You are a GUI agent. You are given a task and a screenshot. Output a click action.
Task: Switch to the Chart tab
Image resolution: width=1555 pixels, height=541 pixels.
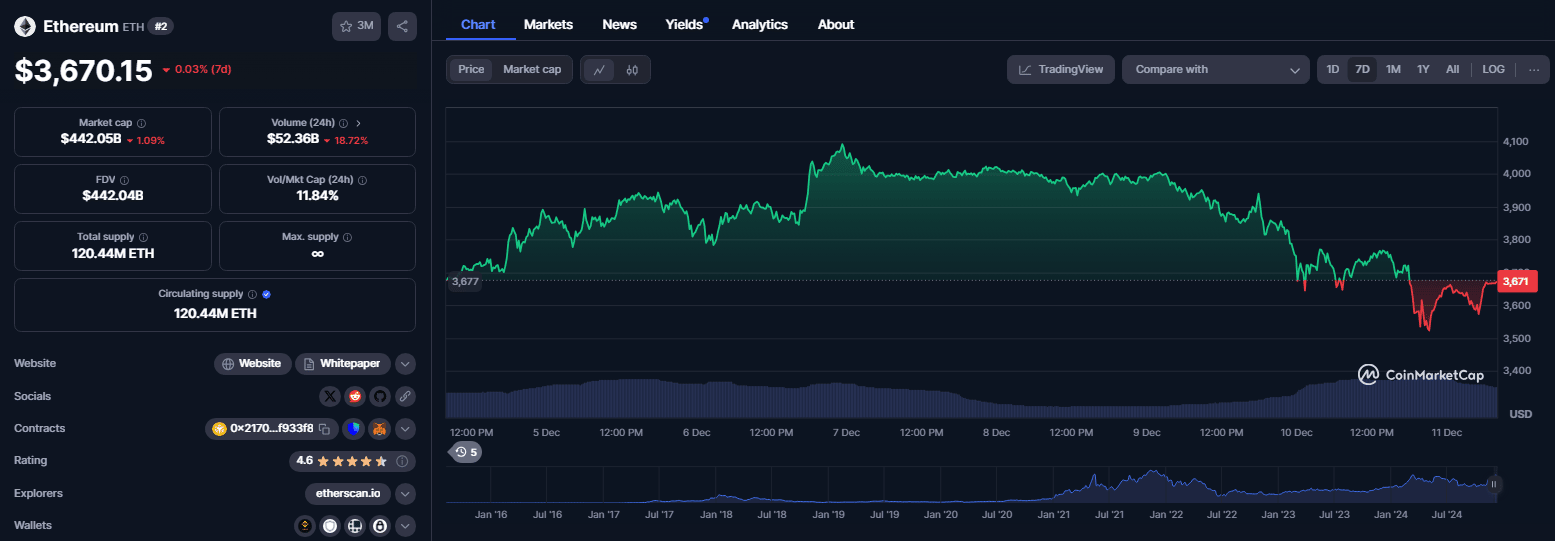click(478, 24)
